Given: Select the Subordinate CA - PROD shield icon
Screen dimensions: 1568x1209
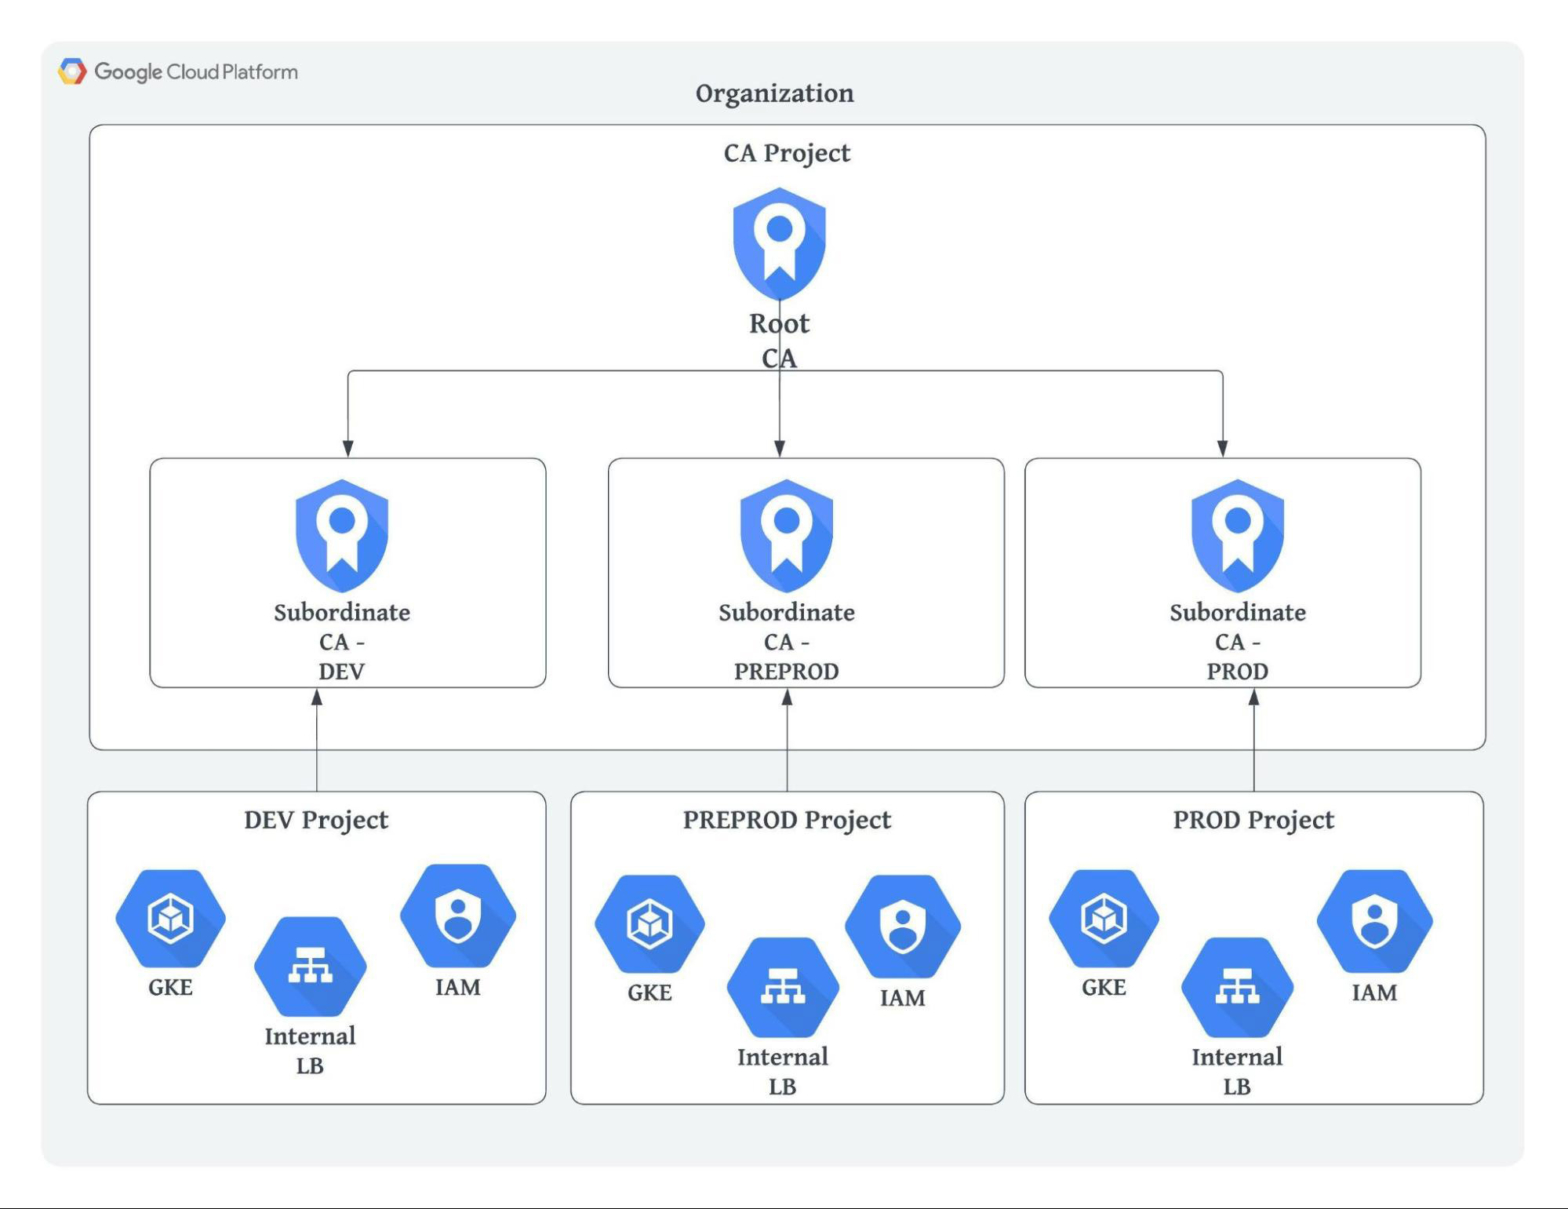Looking at the screenshot, I should 1237,536.
